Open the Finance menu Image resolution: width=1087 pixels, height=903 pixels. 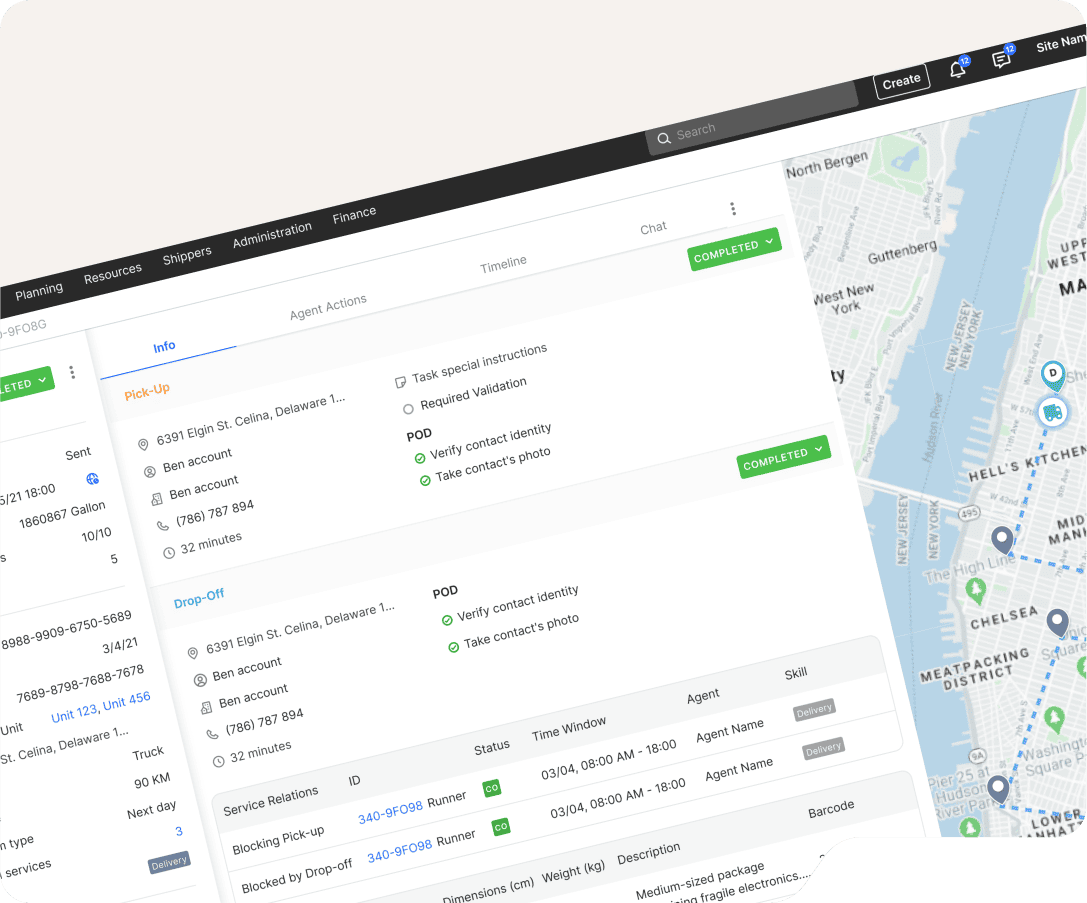click(x=354, y=215)
